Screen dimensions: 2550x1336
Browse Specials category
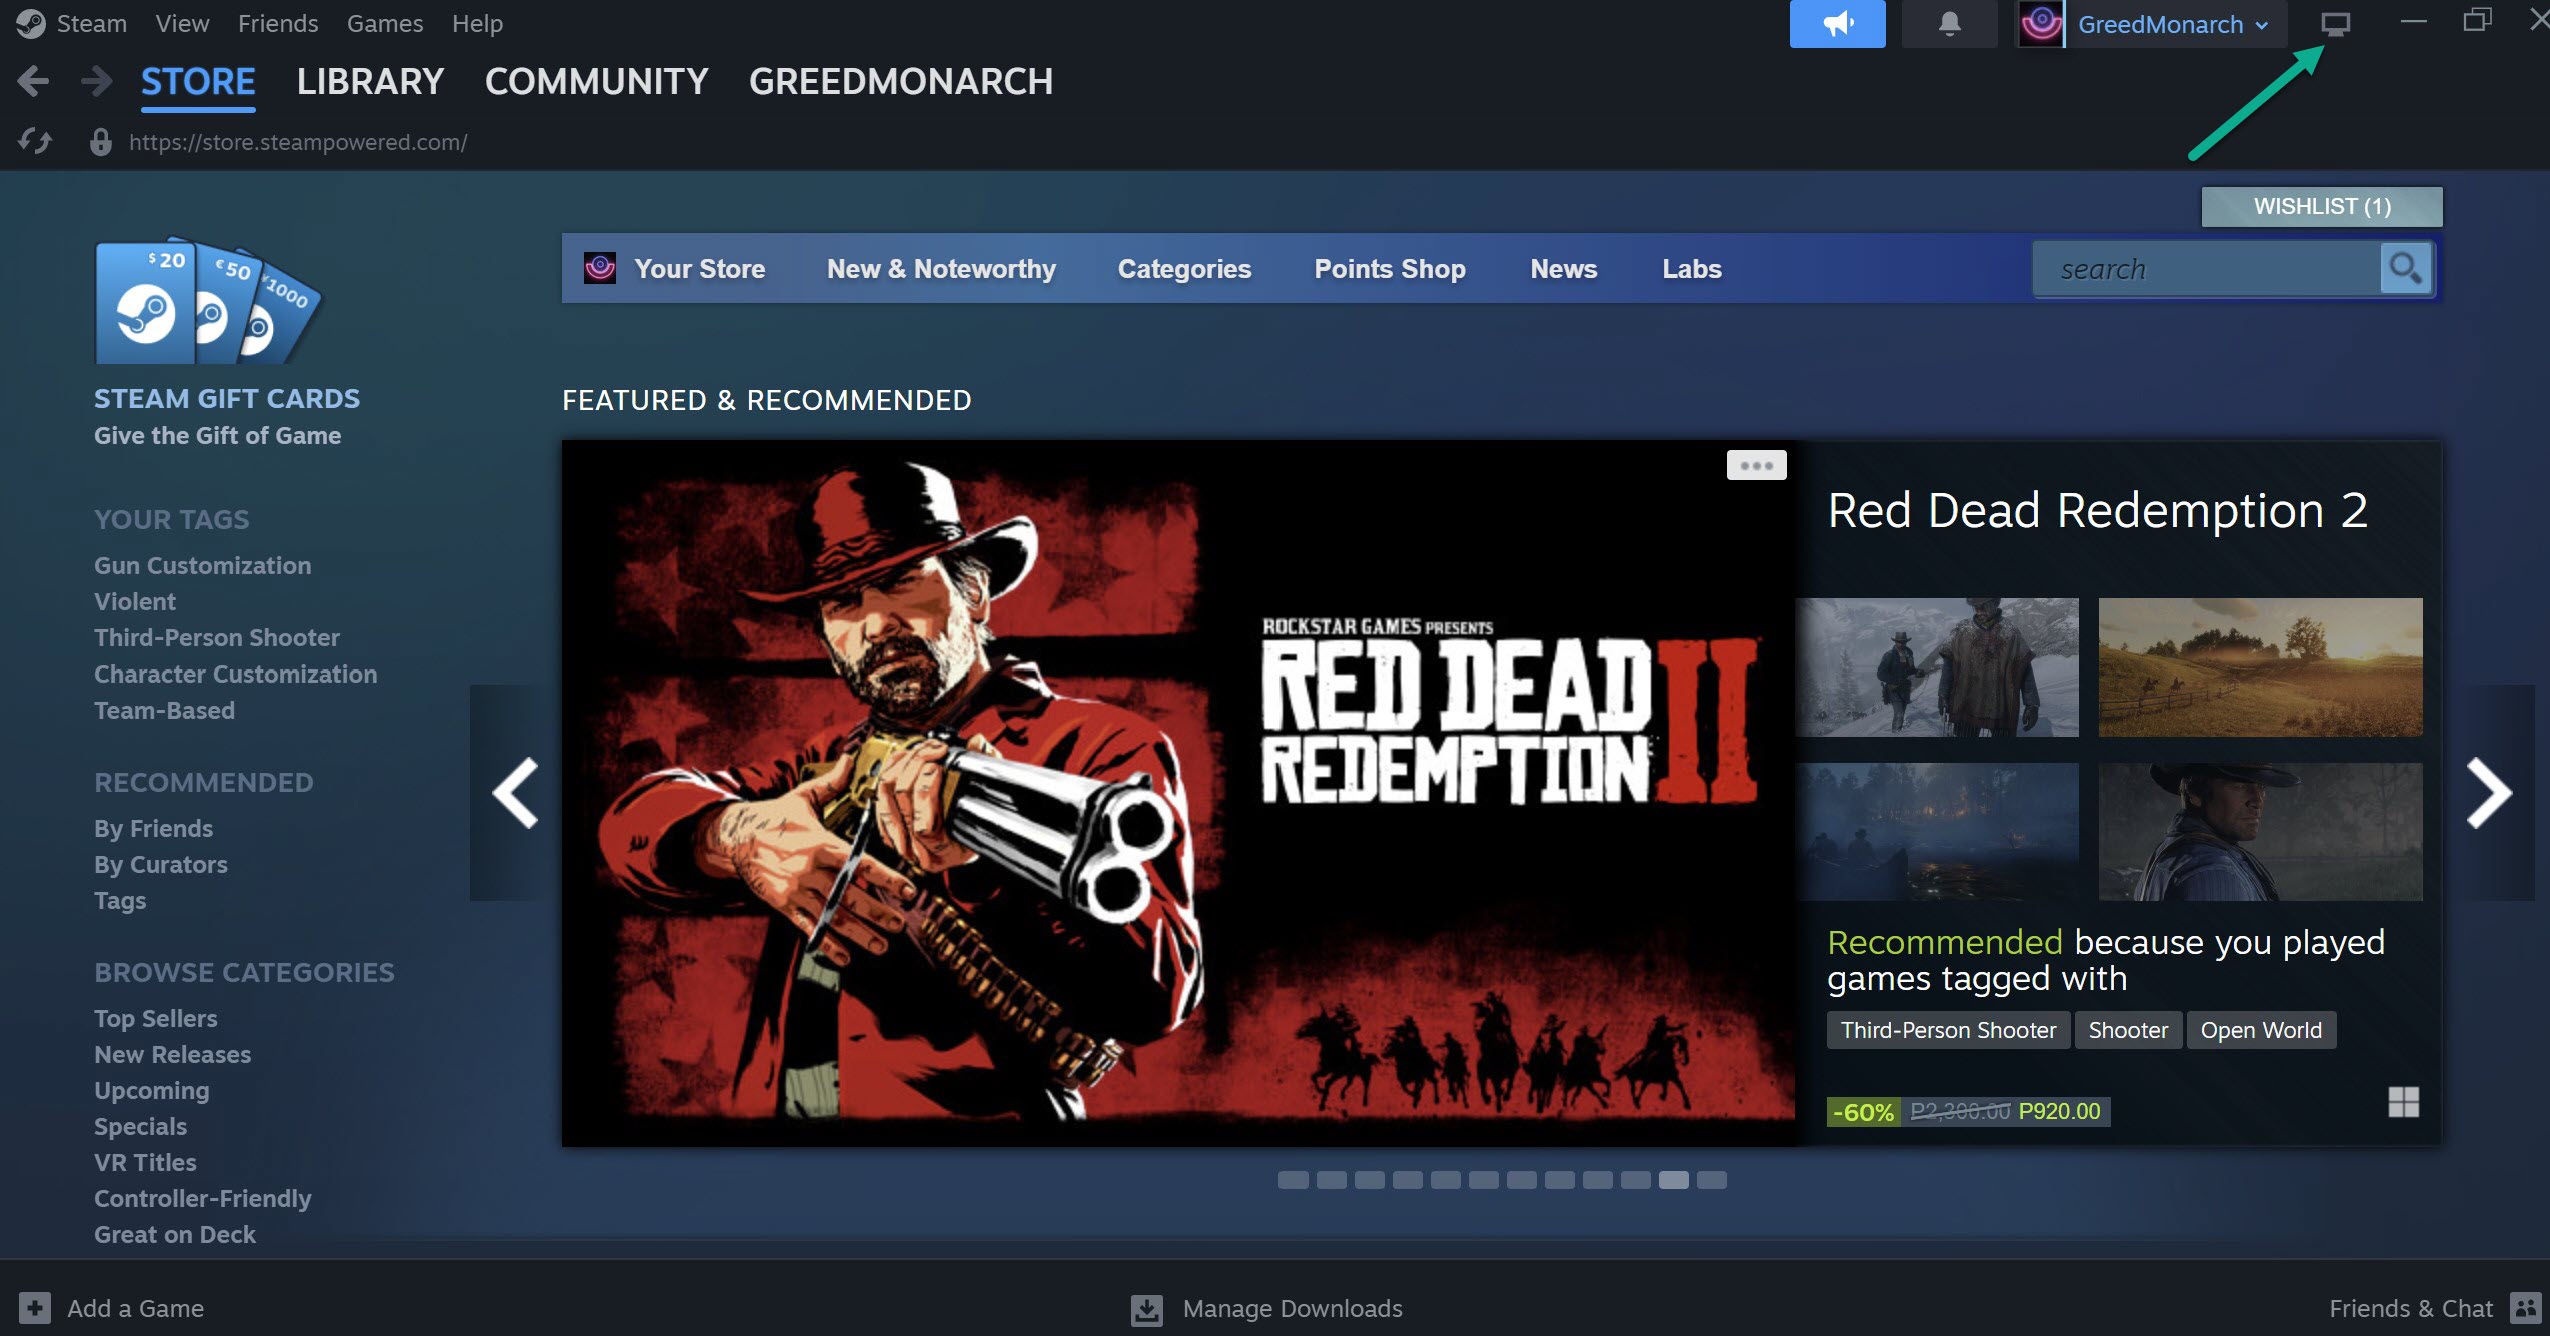coord(140,1126)
